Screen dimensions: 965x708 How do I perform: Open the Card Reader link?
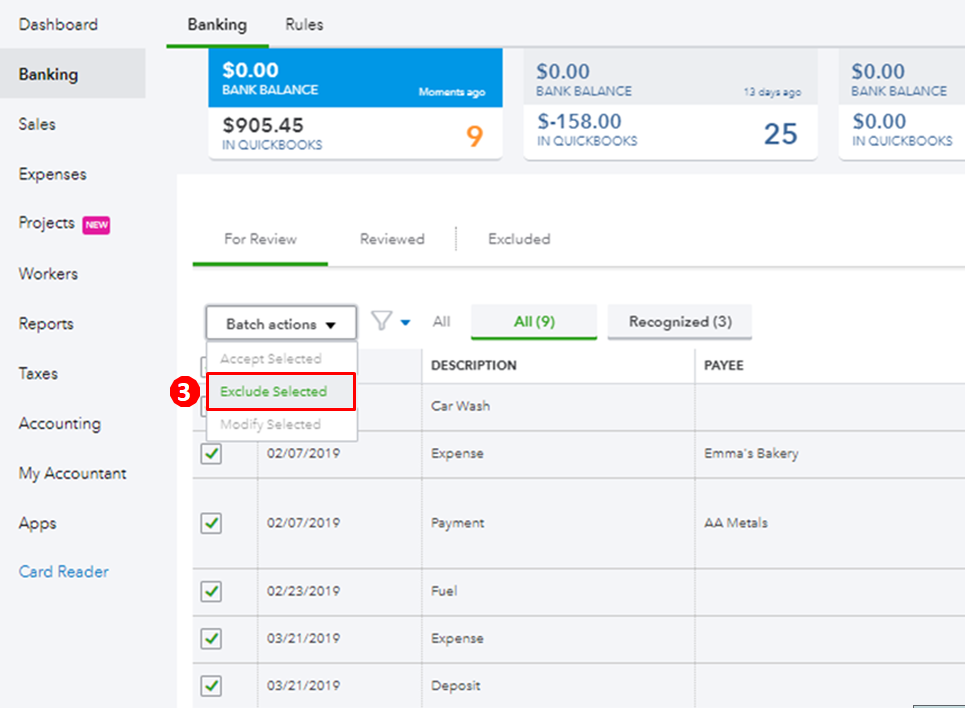[x=64, y=572]
